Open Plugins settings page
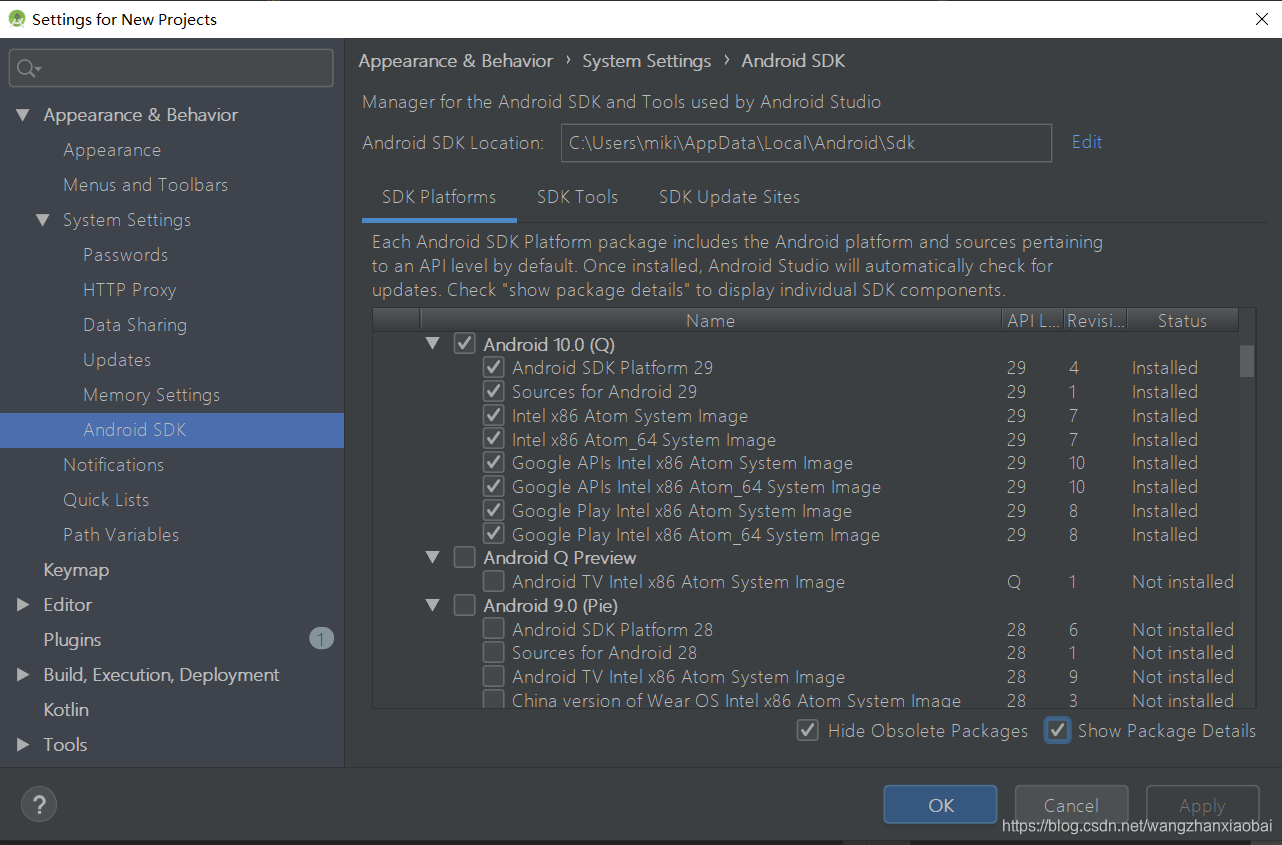Screen dimensions: 1282x845 (x=72, y=640)
